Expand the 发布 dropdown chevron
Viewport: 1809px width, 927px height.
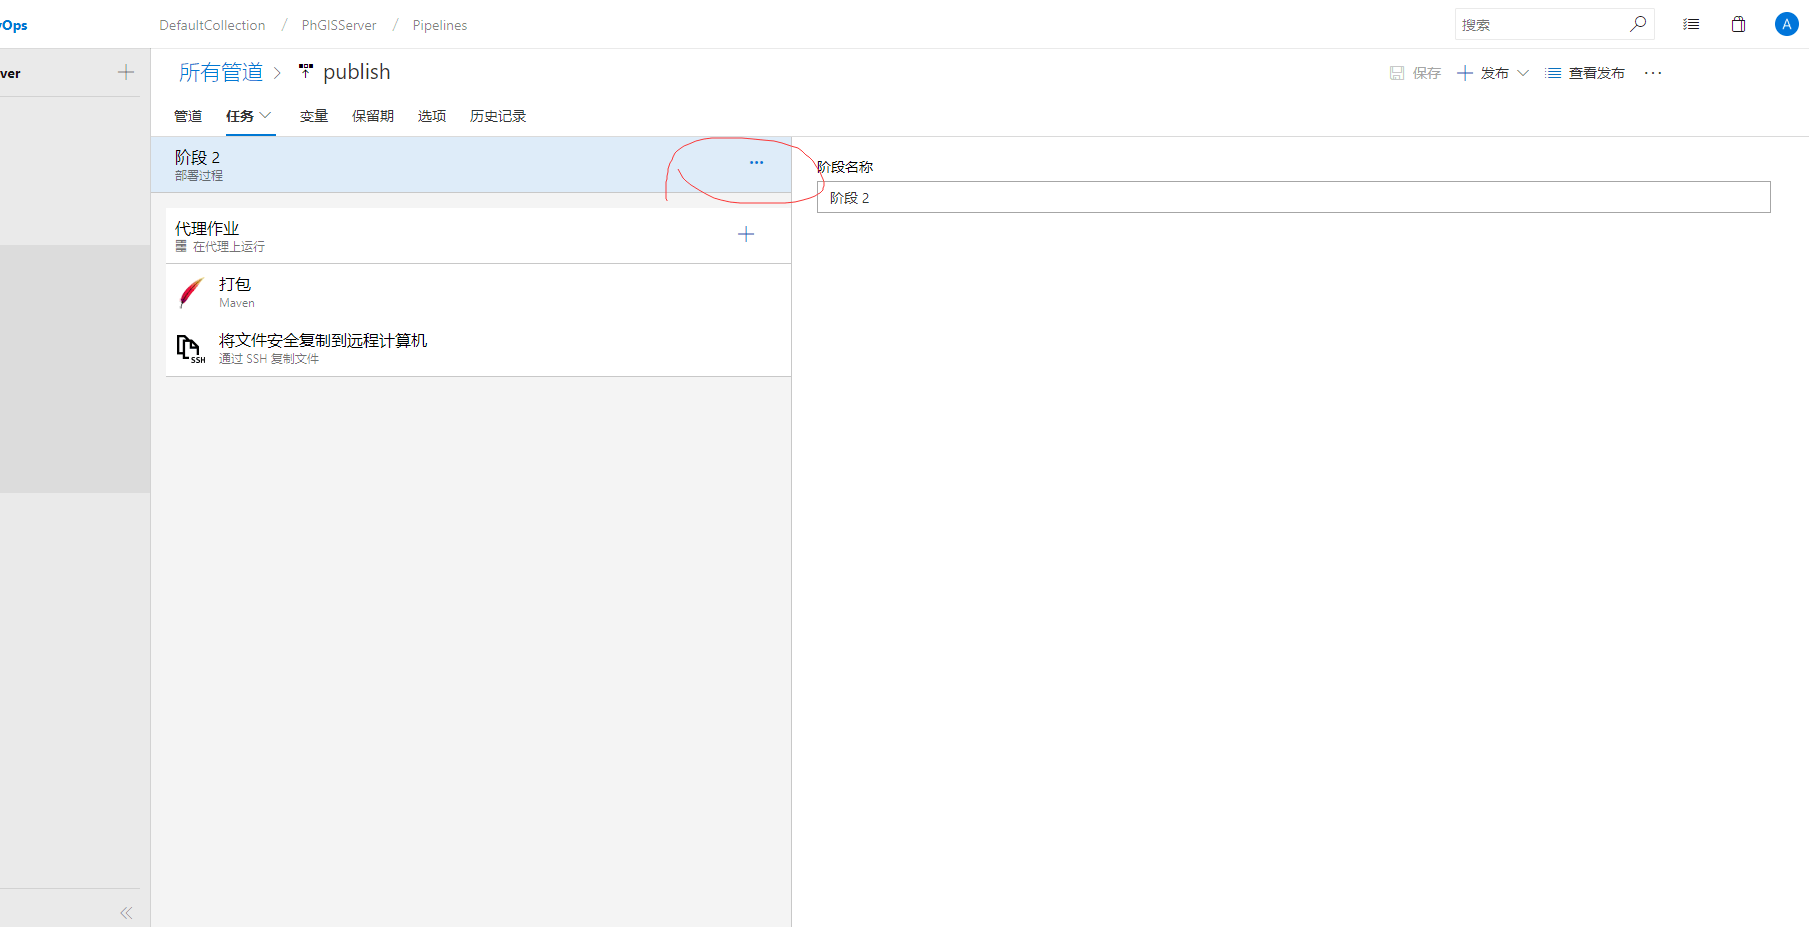[x=1523, y=73]
